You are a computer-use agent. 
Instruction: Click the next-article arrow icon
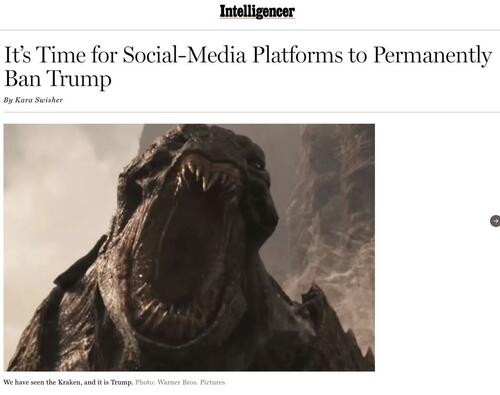pos(495,221)
